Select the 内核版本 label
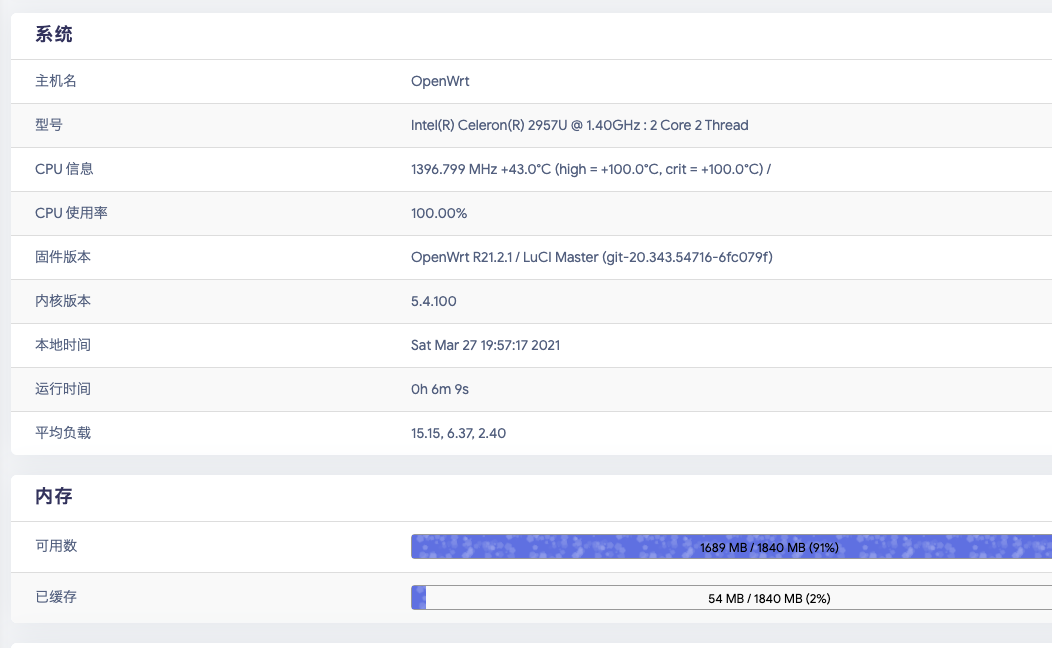Screen dimensions: 1052x648 click(x=63, y=301)
